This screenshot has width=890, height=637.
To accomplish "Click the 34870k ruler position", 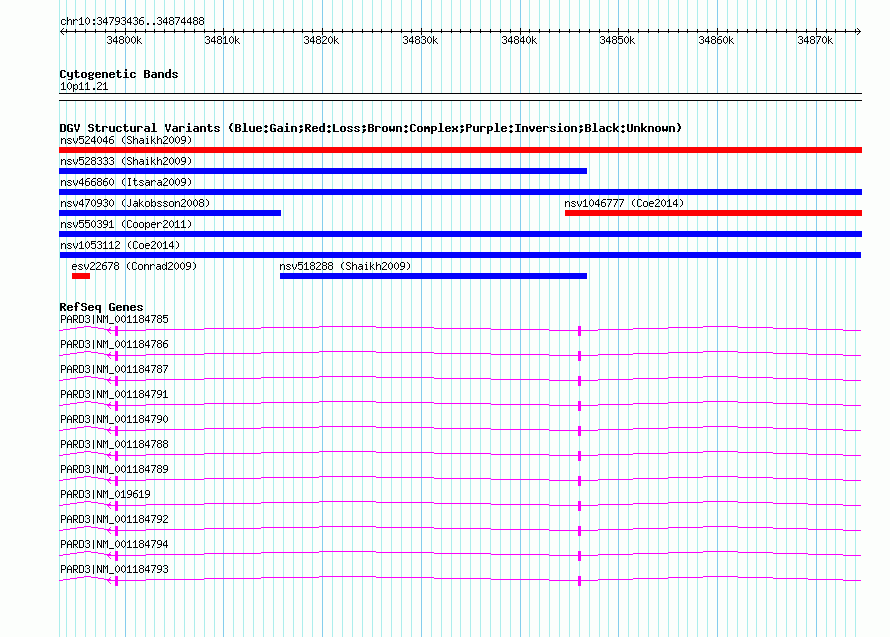I will [816, 40].
